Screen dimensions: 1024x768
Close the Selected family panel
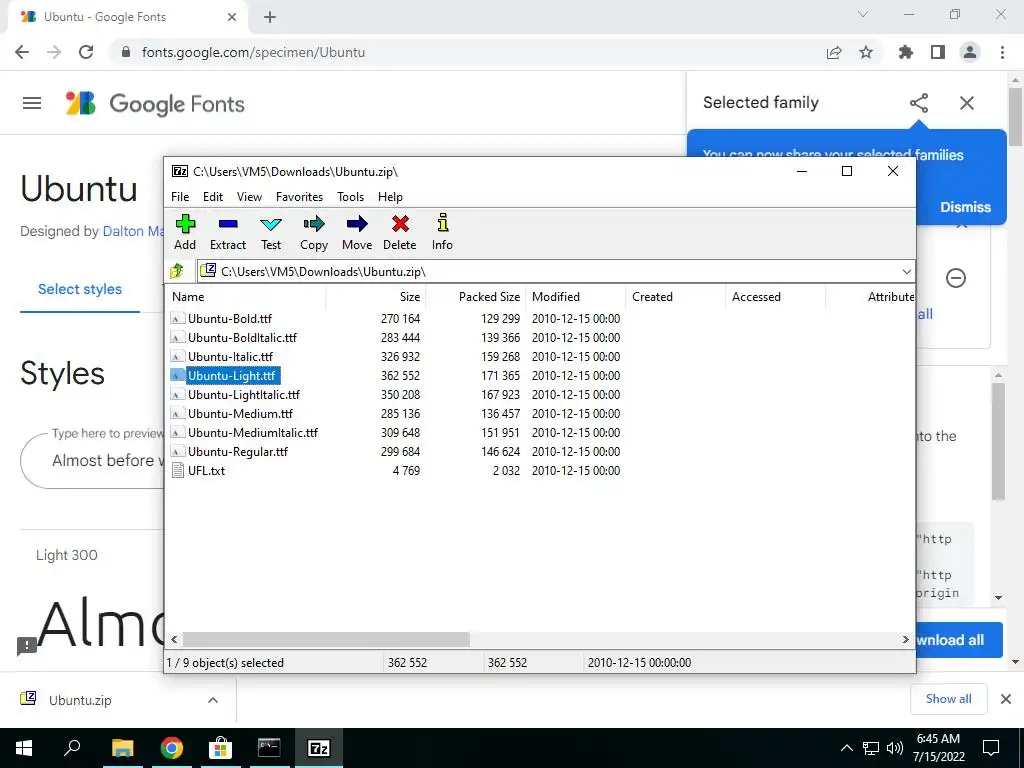[967, 103]
